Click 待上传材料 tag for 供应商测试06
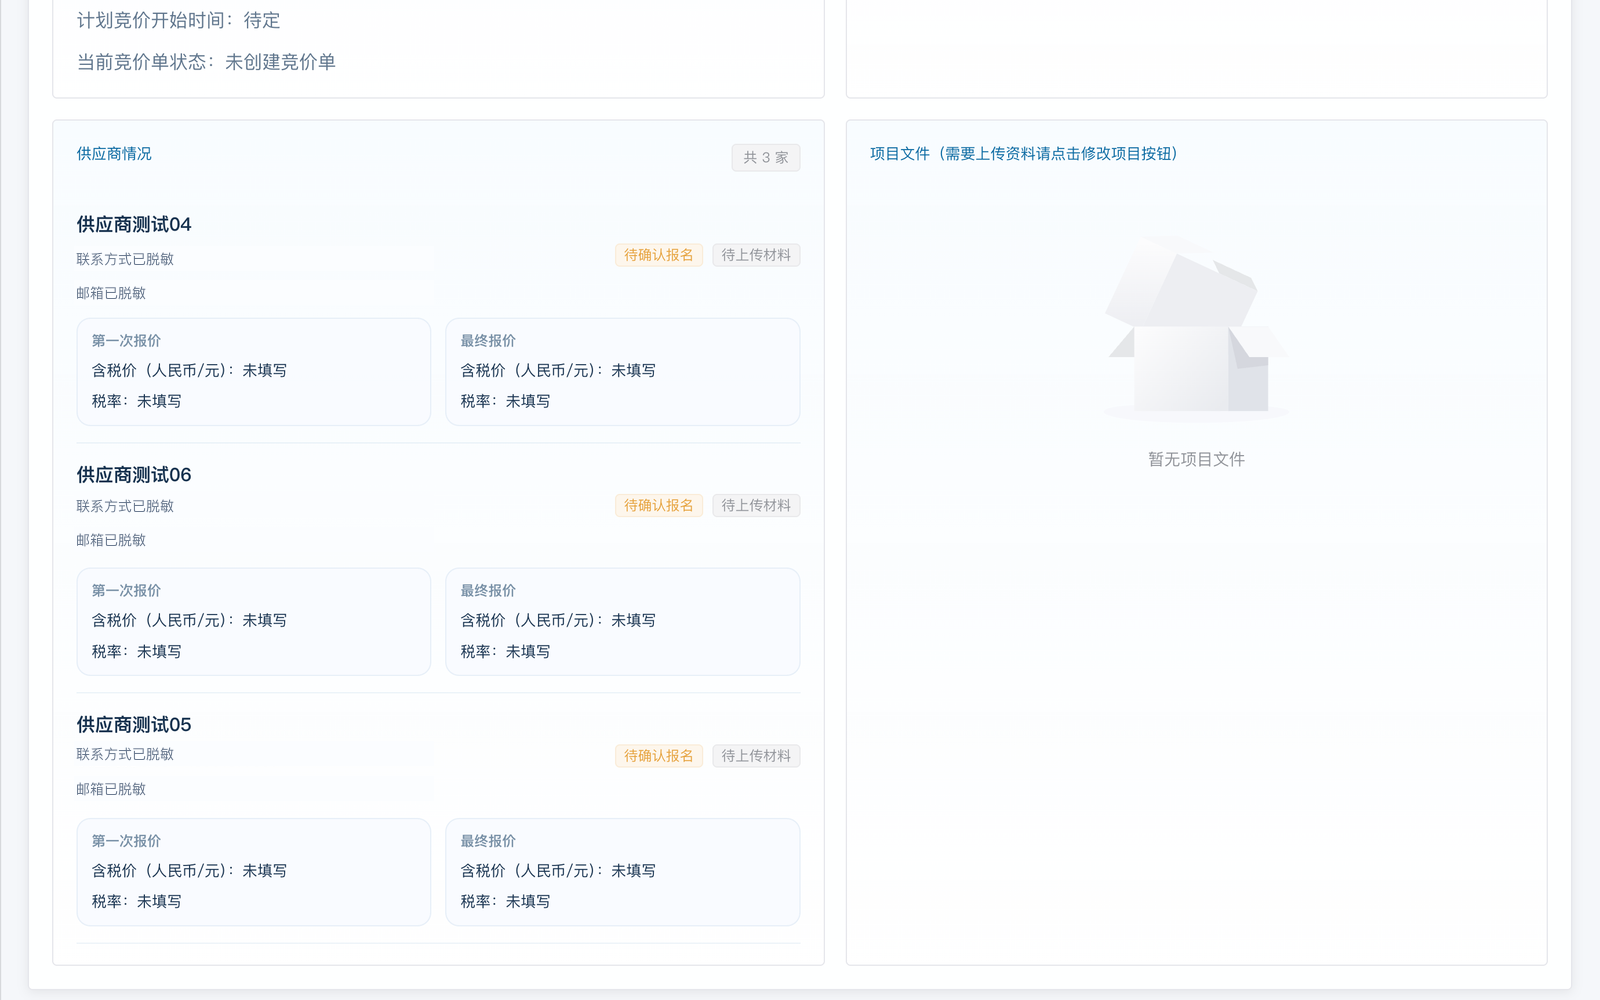This screenshot has height=1000, width=1600. pos(756,505)
